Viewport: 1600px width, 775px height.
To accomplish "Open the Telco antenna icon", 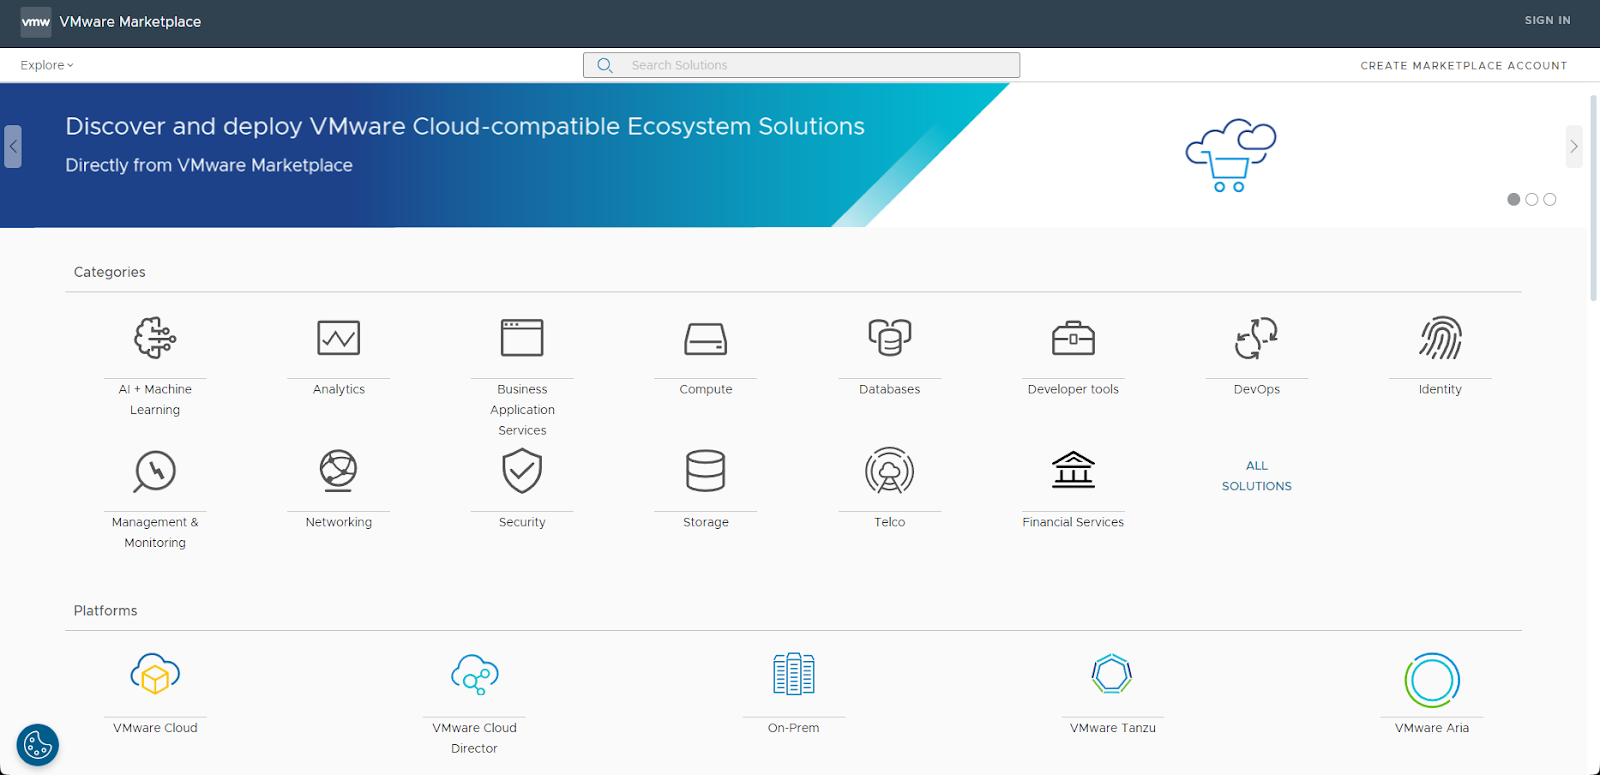I will tap(889, 471).
